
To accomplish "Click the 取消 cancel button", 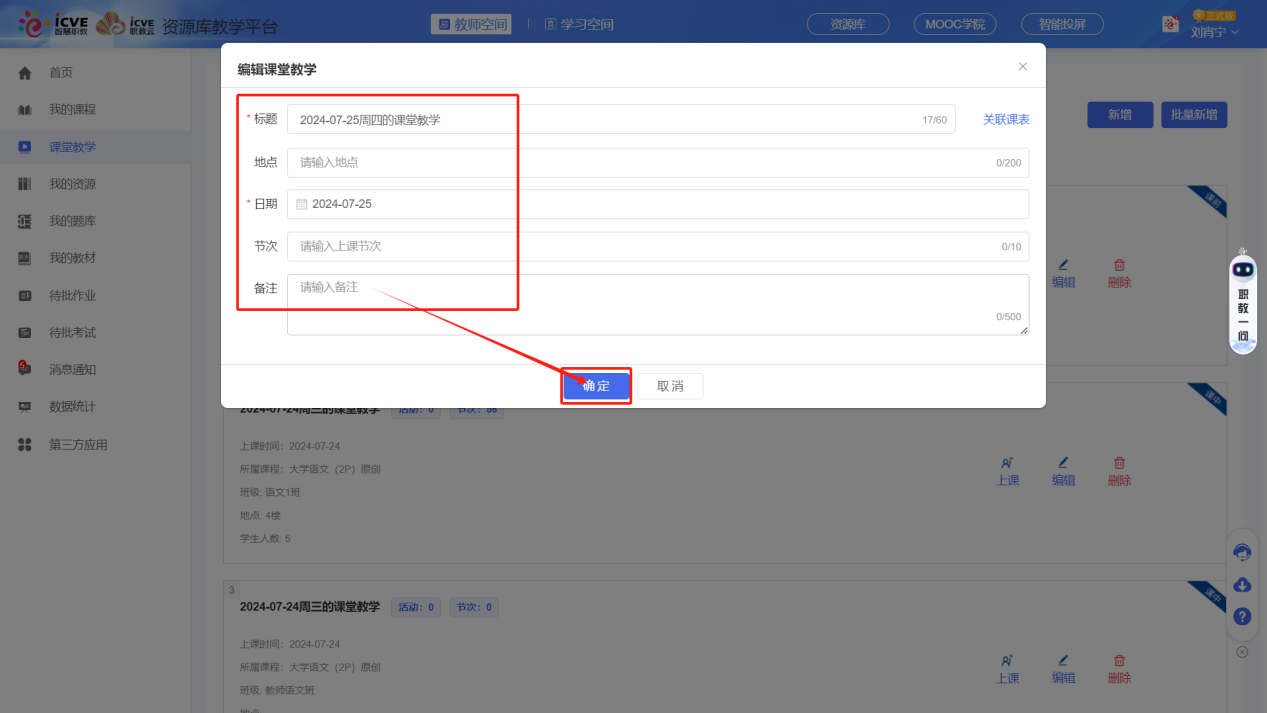I will pos(670,386).
